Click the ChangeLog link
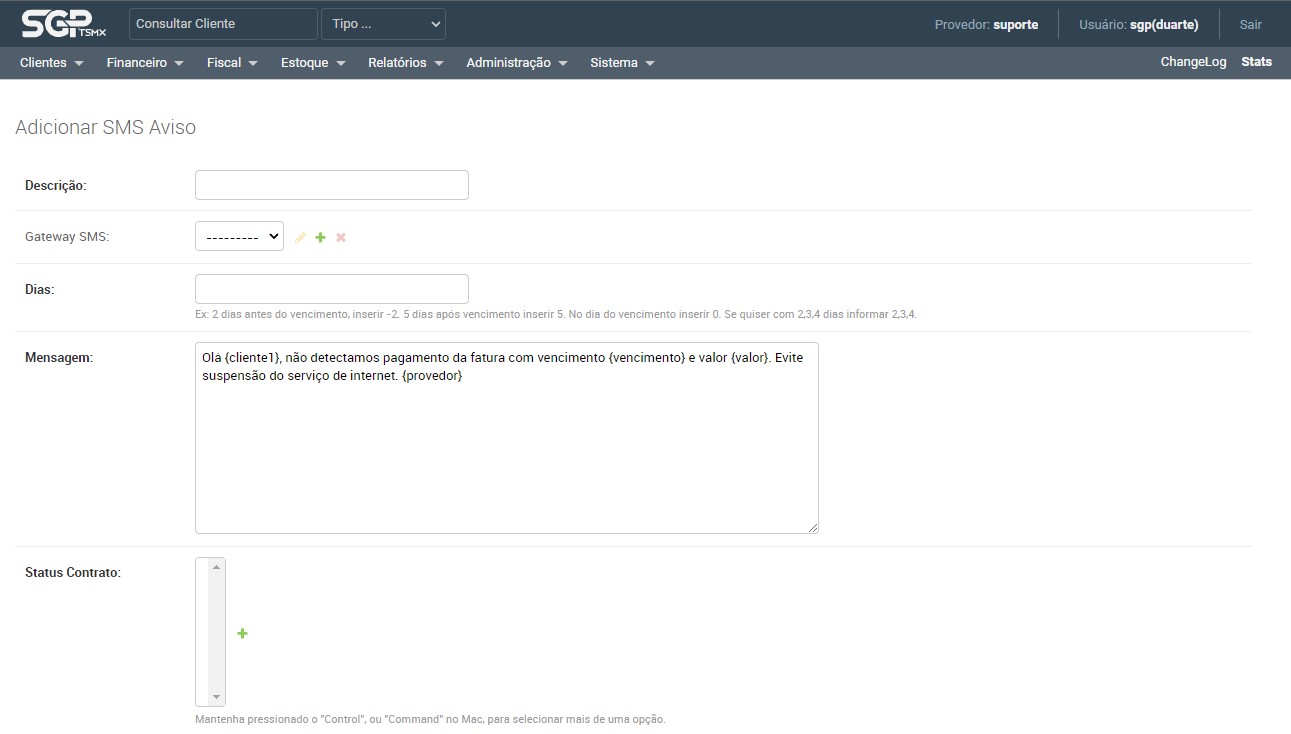 coord(1193,62)
